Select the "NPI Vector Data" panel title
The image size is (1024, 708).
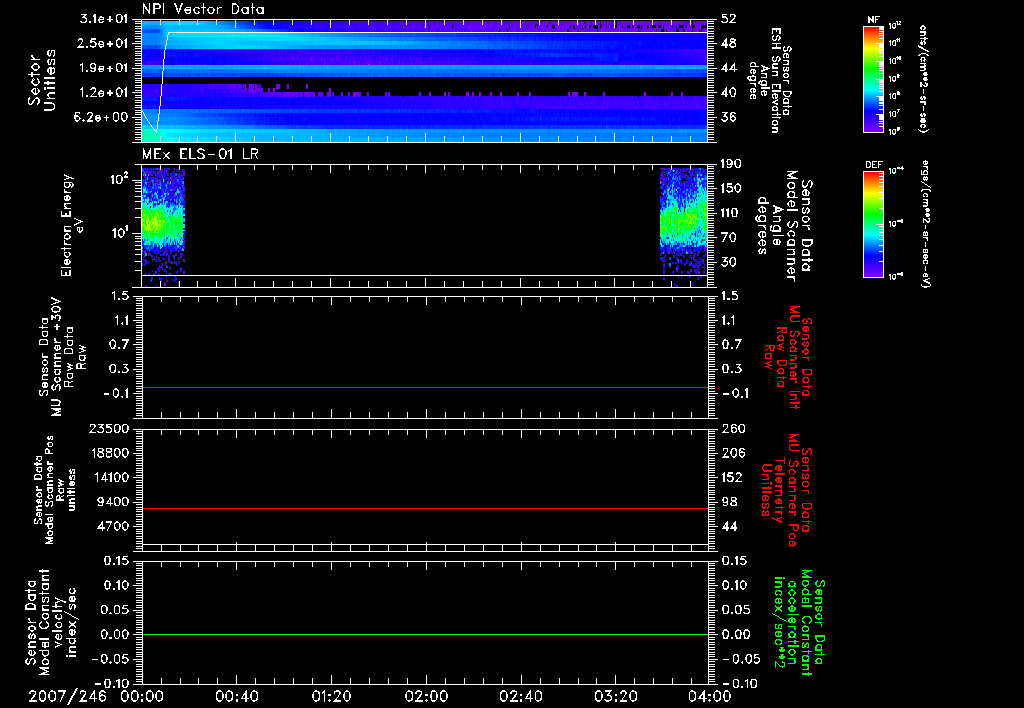(204, 9)
